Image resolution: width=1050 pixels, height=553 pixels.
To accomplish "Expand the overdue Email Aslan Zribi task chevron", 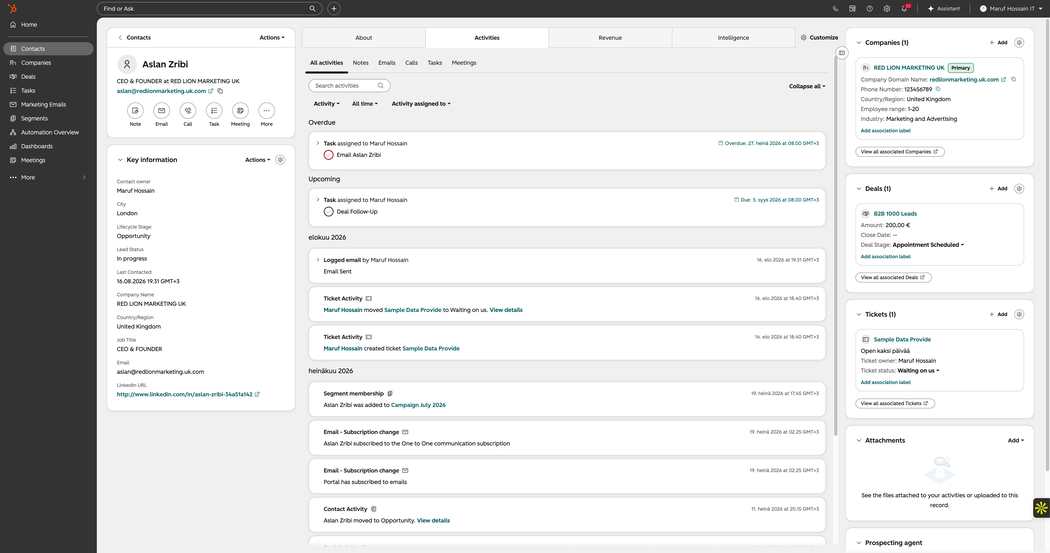I will coord(317,143).
